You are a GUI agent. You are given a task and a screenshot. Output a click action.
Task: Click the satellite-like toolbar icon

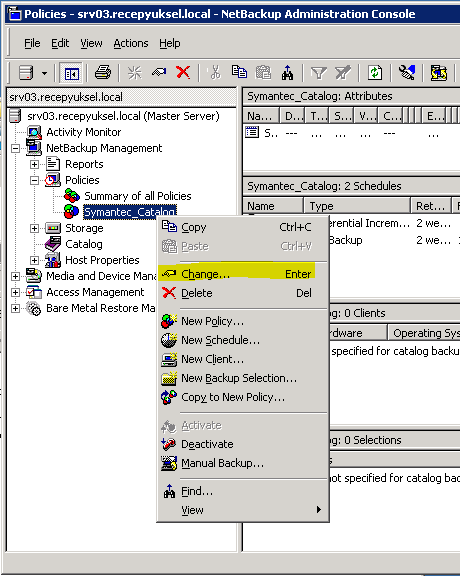[x=407, y=72]
